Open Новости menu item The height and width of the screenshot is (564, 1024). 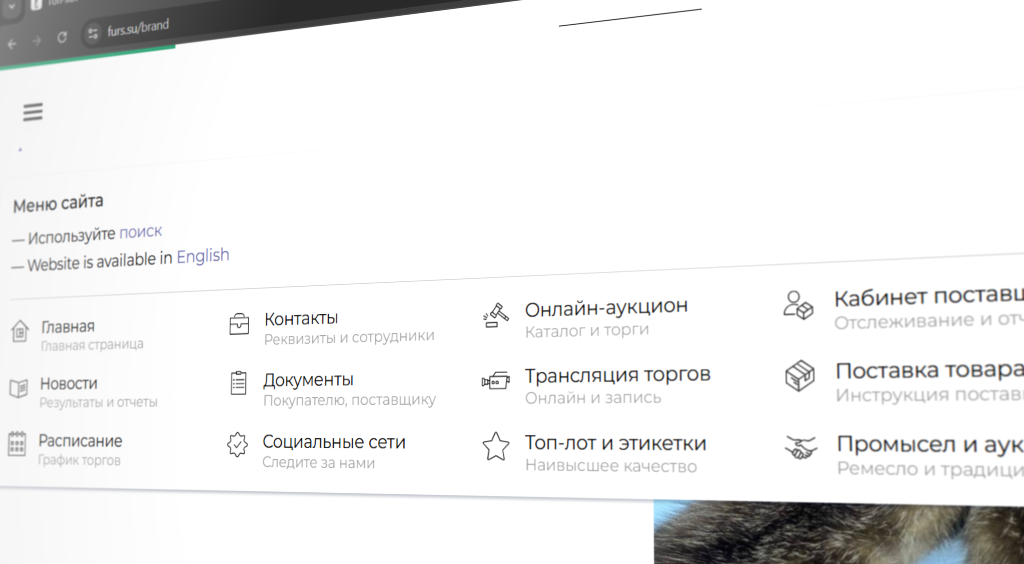tap(69, 383)
